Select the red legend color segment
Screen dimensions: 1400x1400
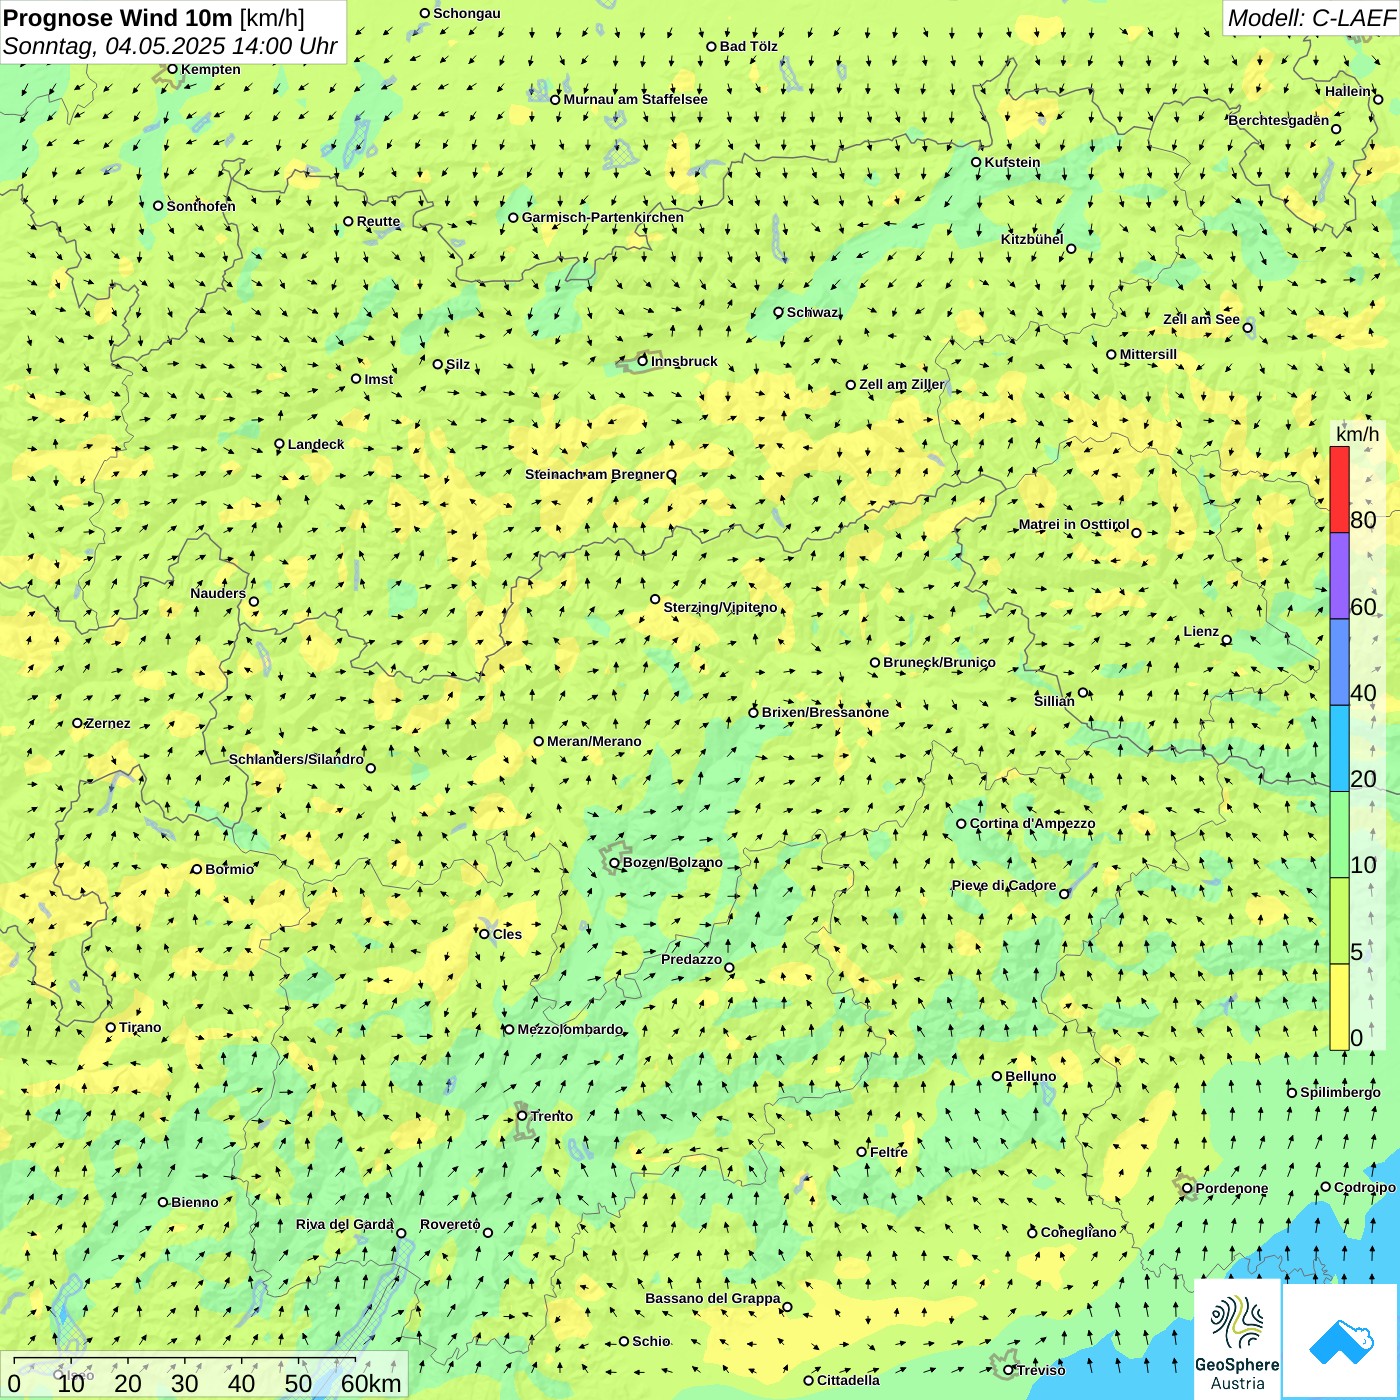[1339, 489]
